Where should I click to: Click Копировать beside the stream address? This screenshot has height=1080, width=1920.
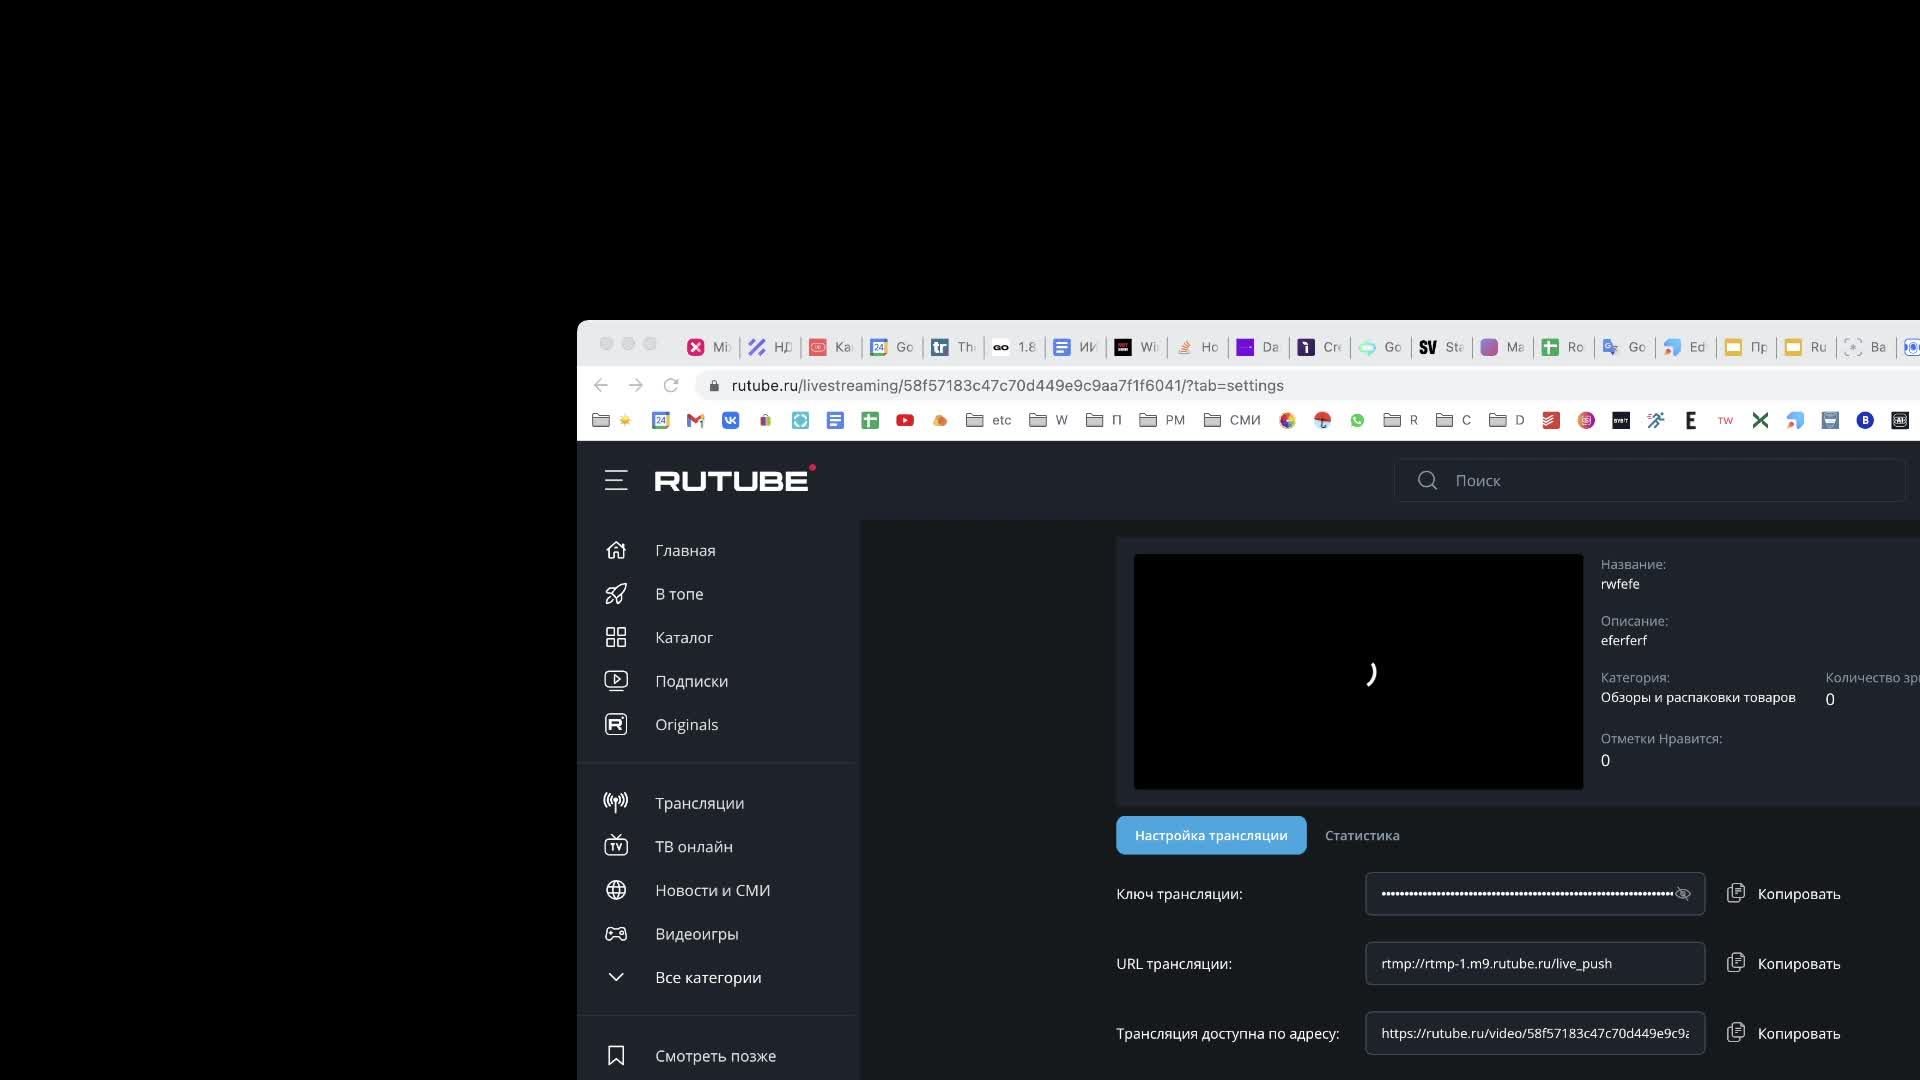[1784, 1033]
